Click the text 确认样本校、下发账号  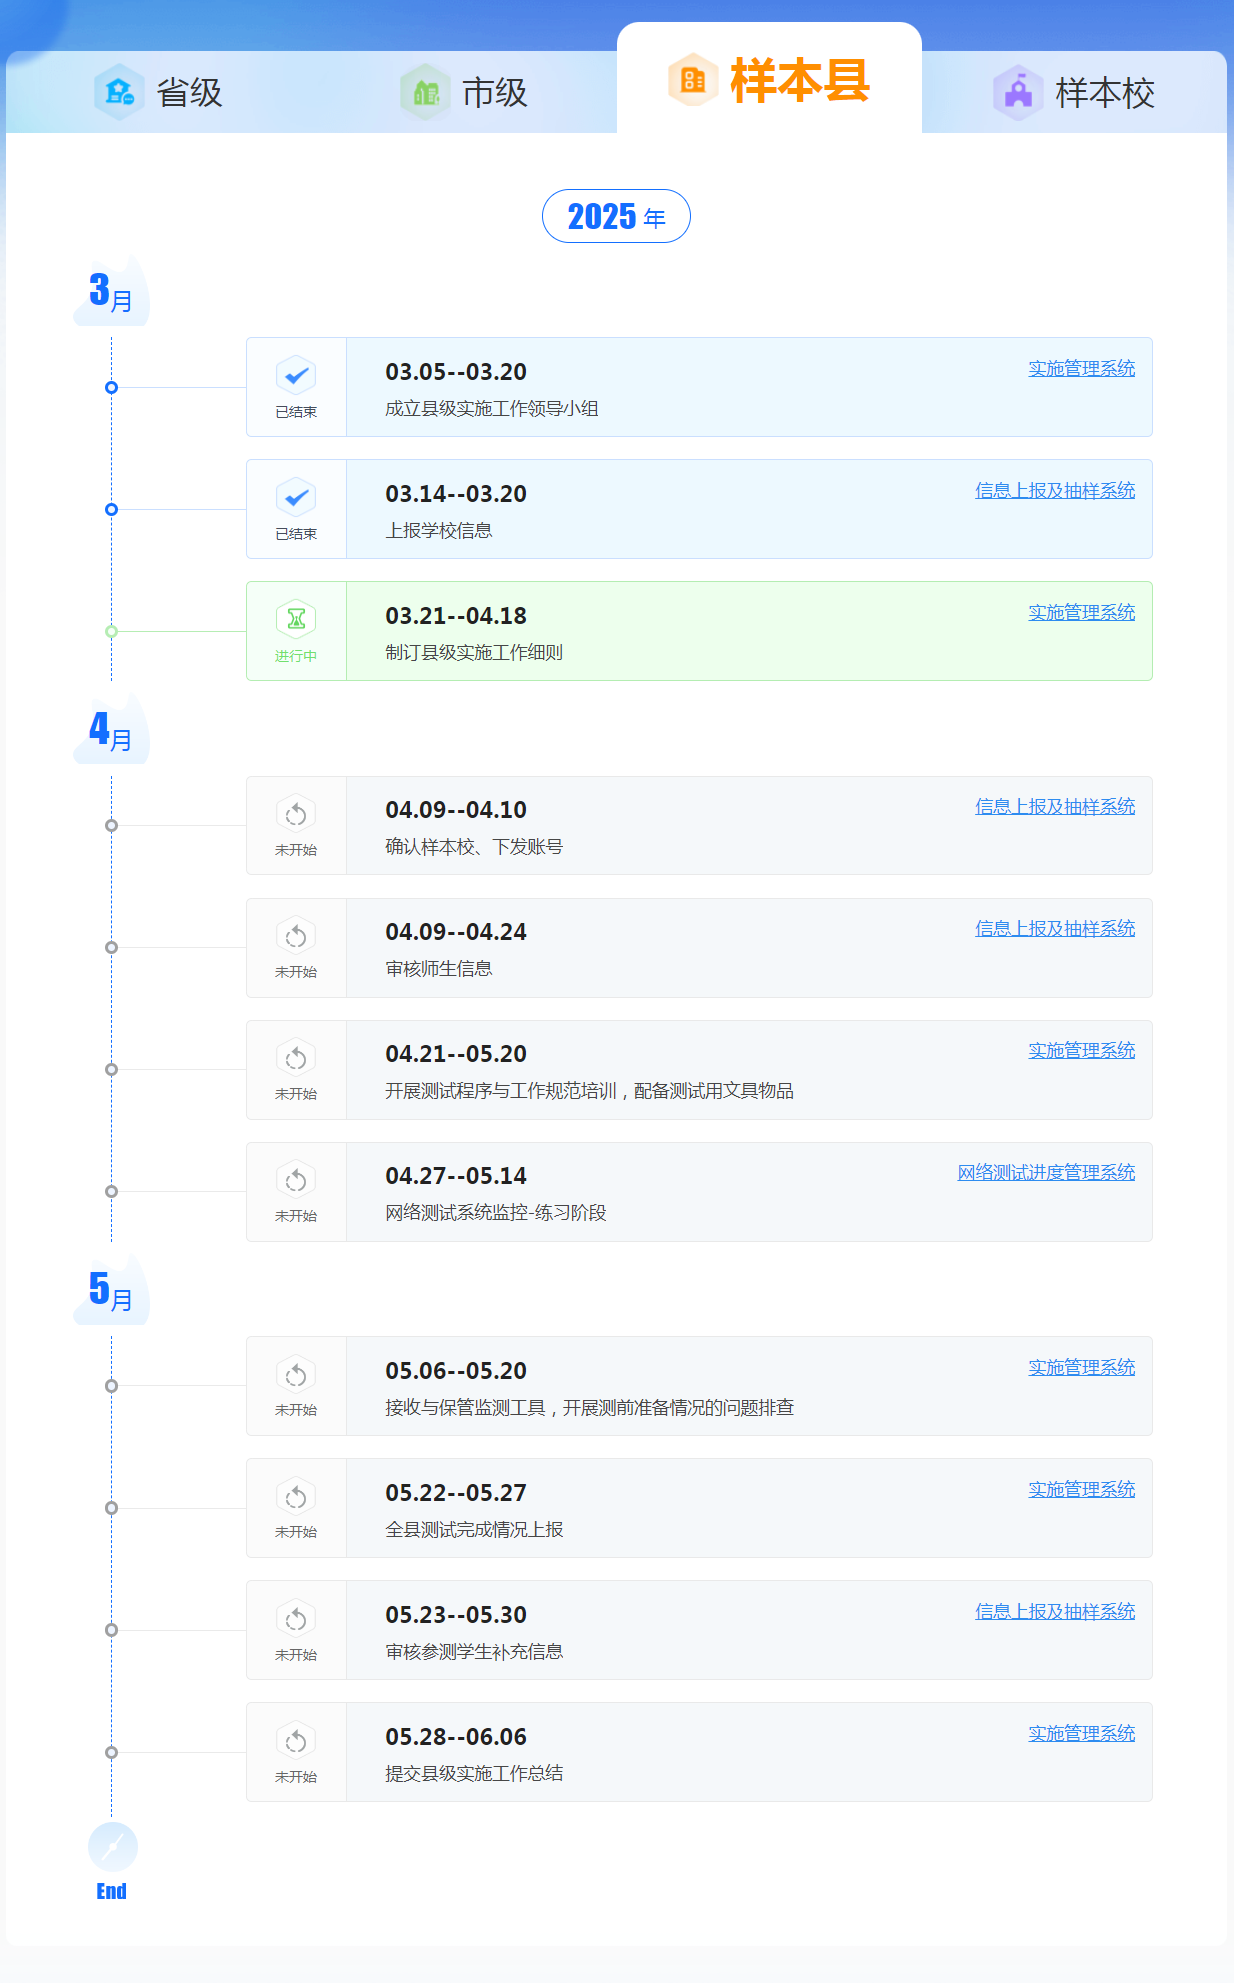474,846
